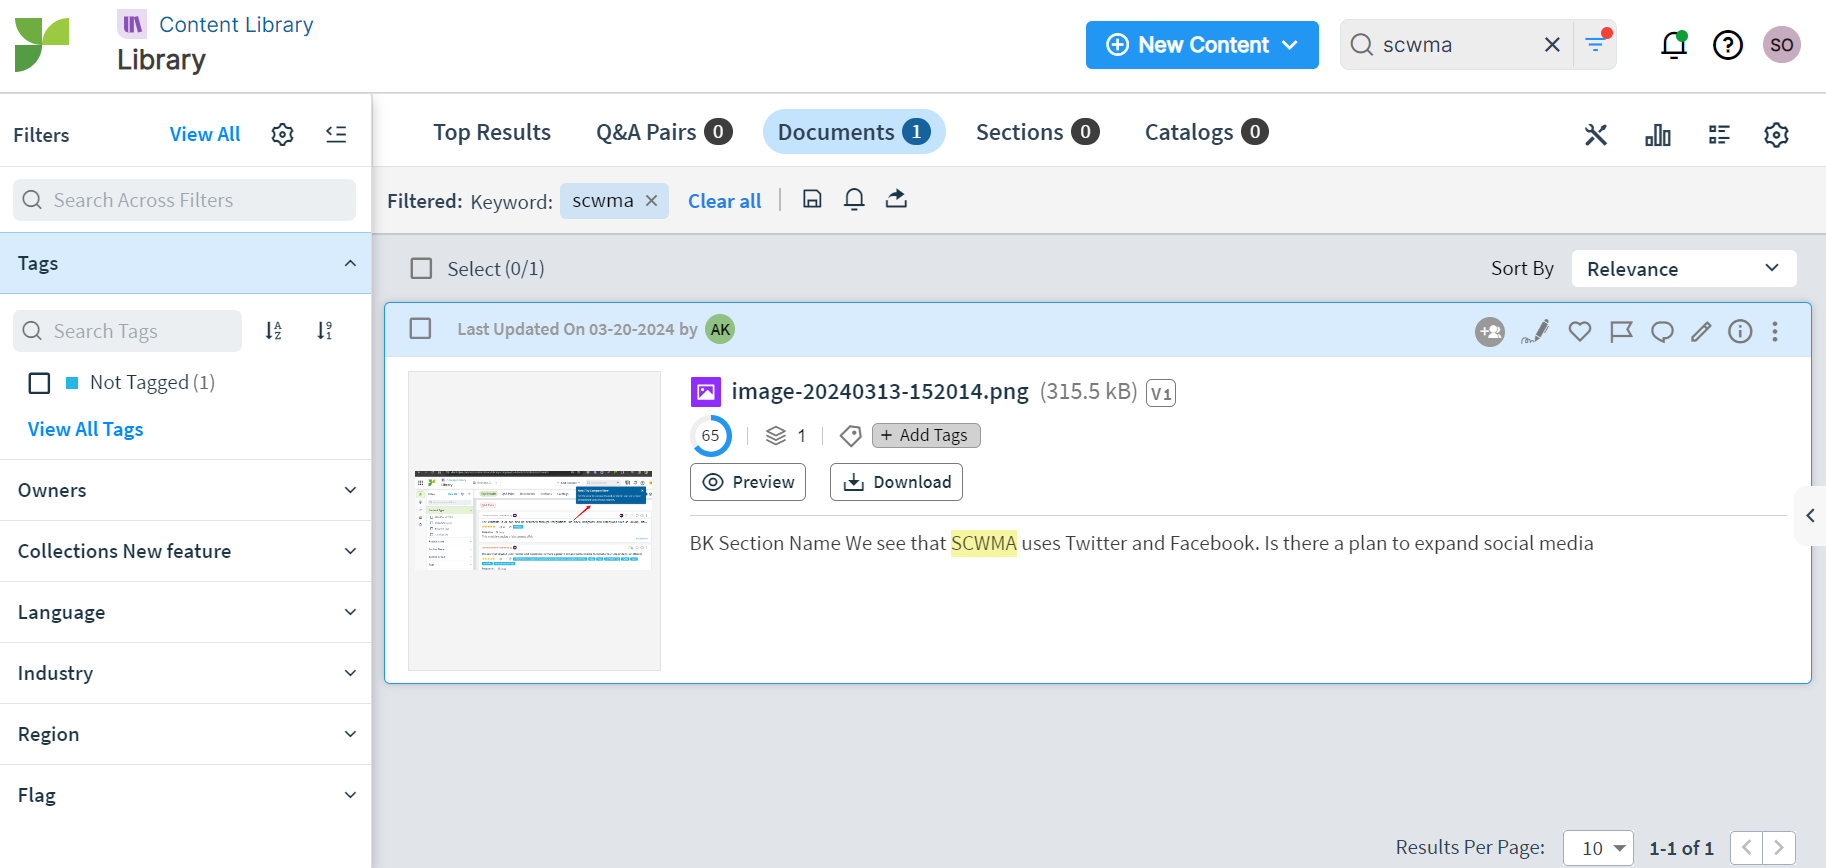The image size is (1826, 868).
Task: Toggle the Select (0/1) checkbox
Action: tap(422, 269)
